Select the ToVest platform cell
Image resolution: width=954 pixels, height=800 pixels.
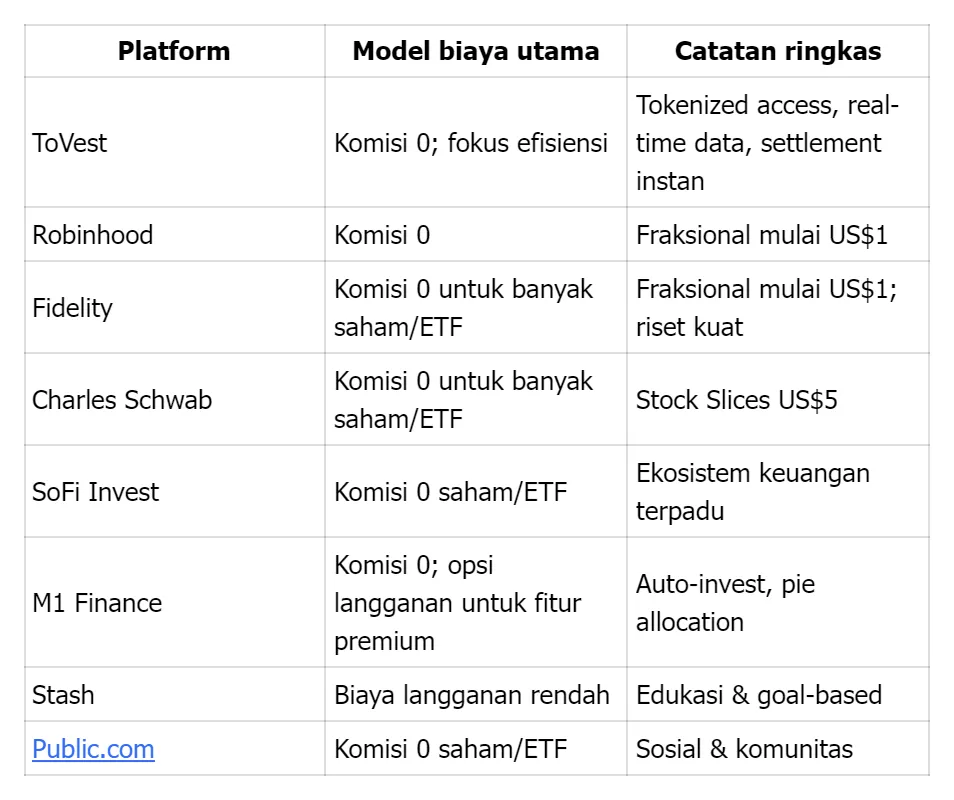70,143
